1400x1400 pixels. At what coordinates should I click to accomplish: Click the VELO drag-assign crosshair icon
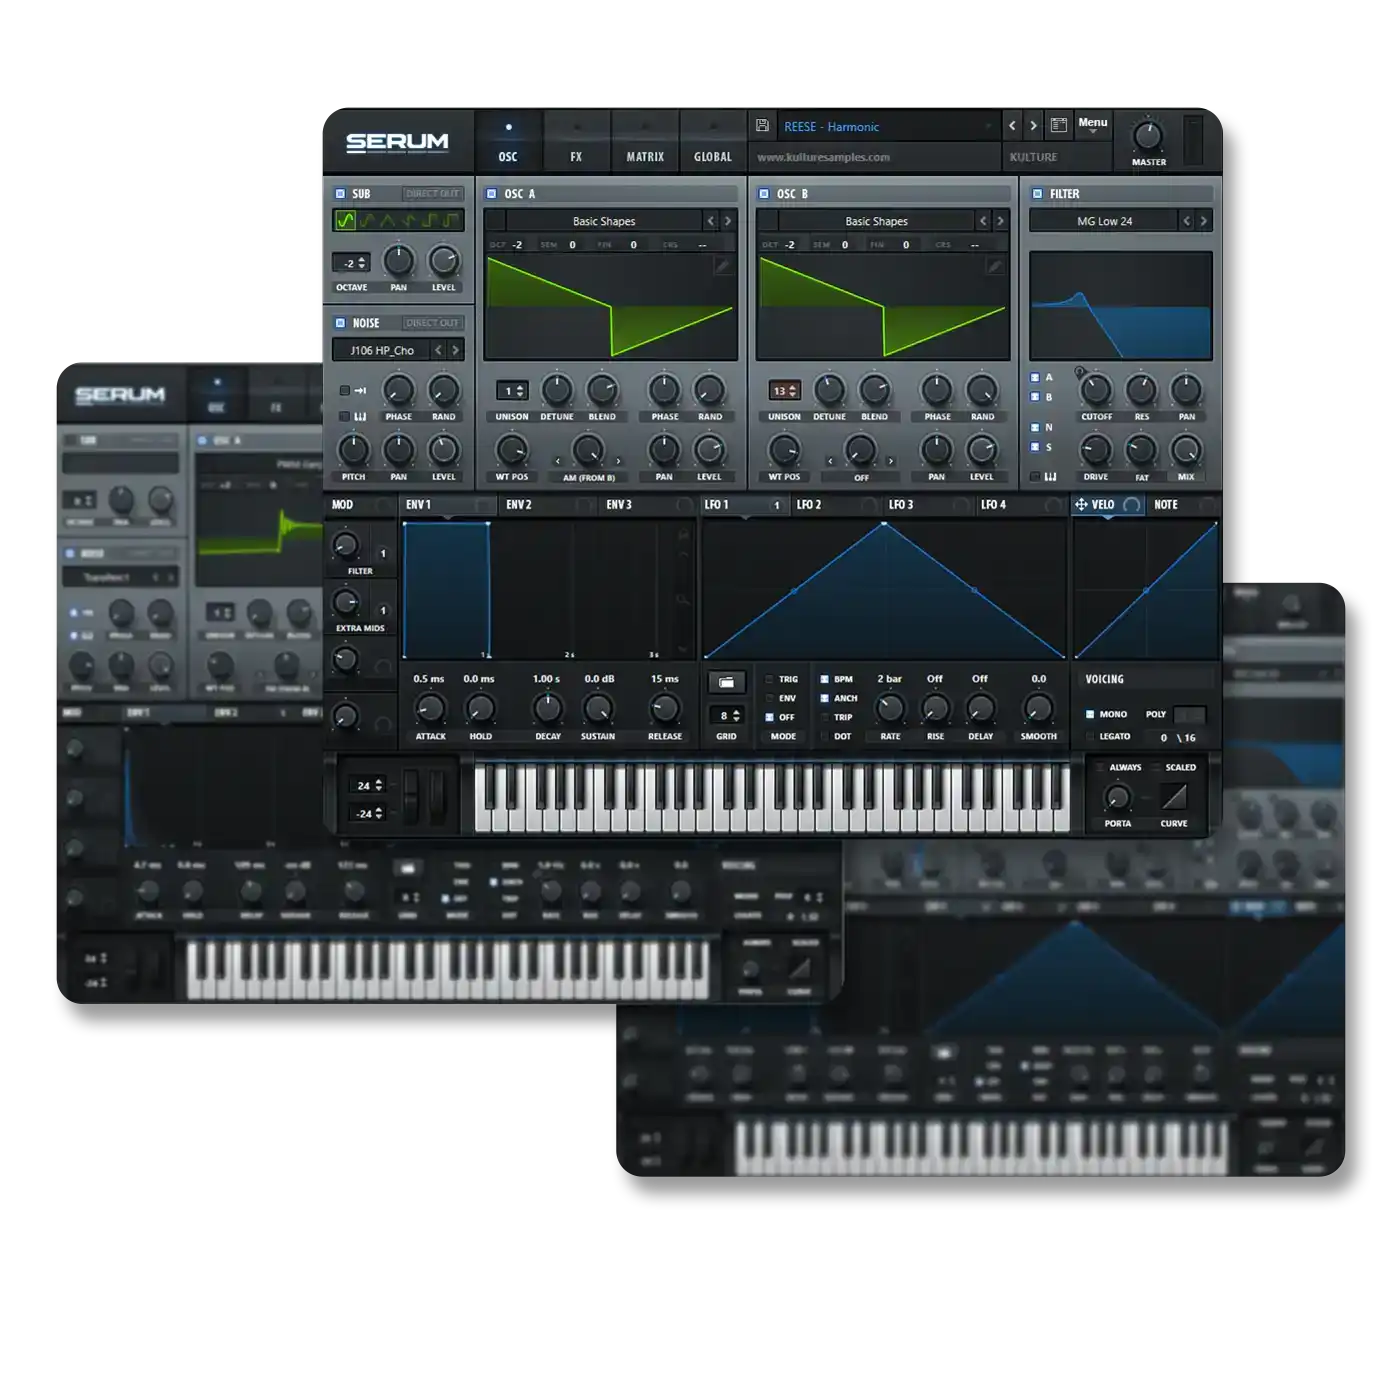click(1081, 505)
